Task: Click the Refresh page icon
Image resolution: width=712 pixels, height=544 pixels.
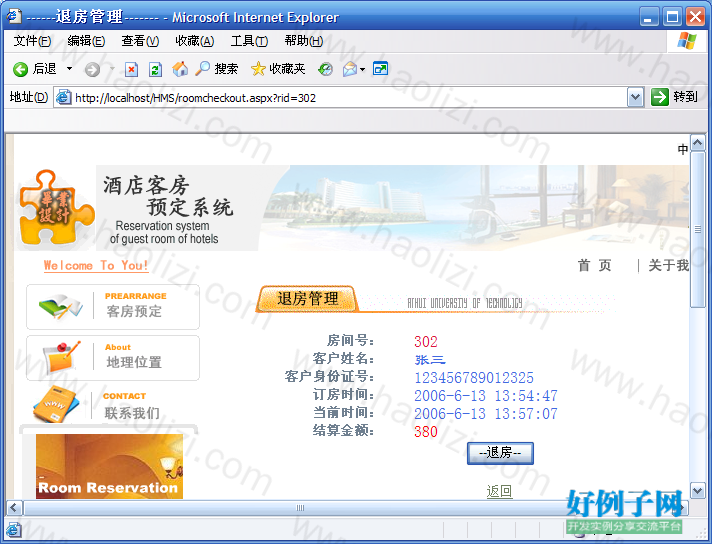Action: point(155,69)
